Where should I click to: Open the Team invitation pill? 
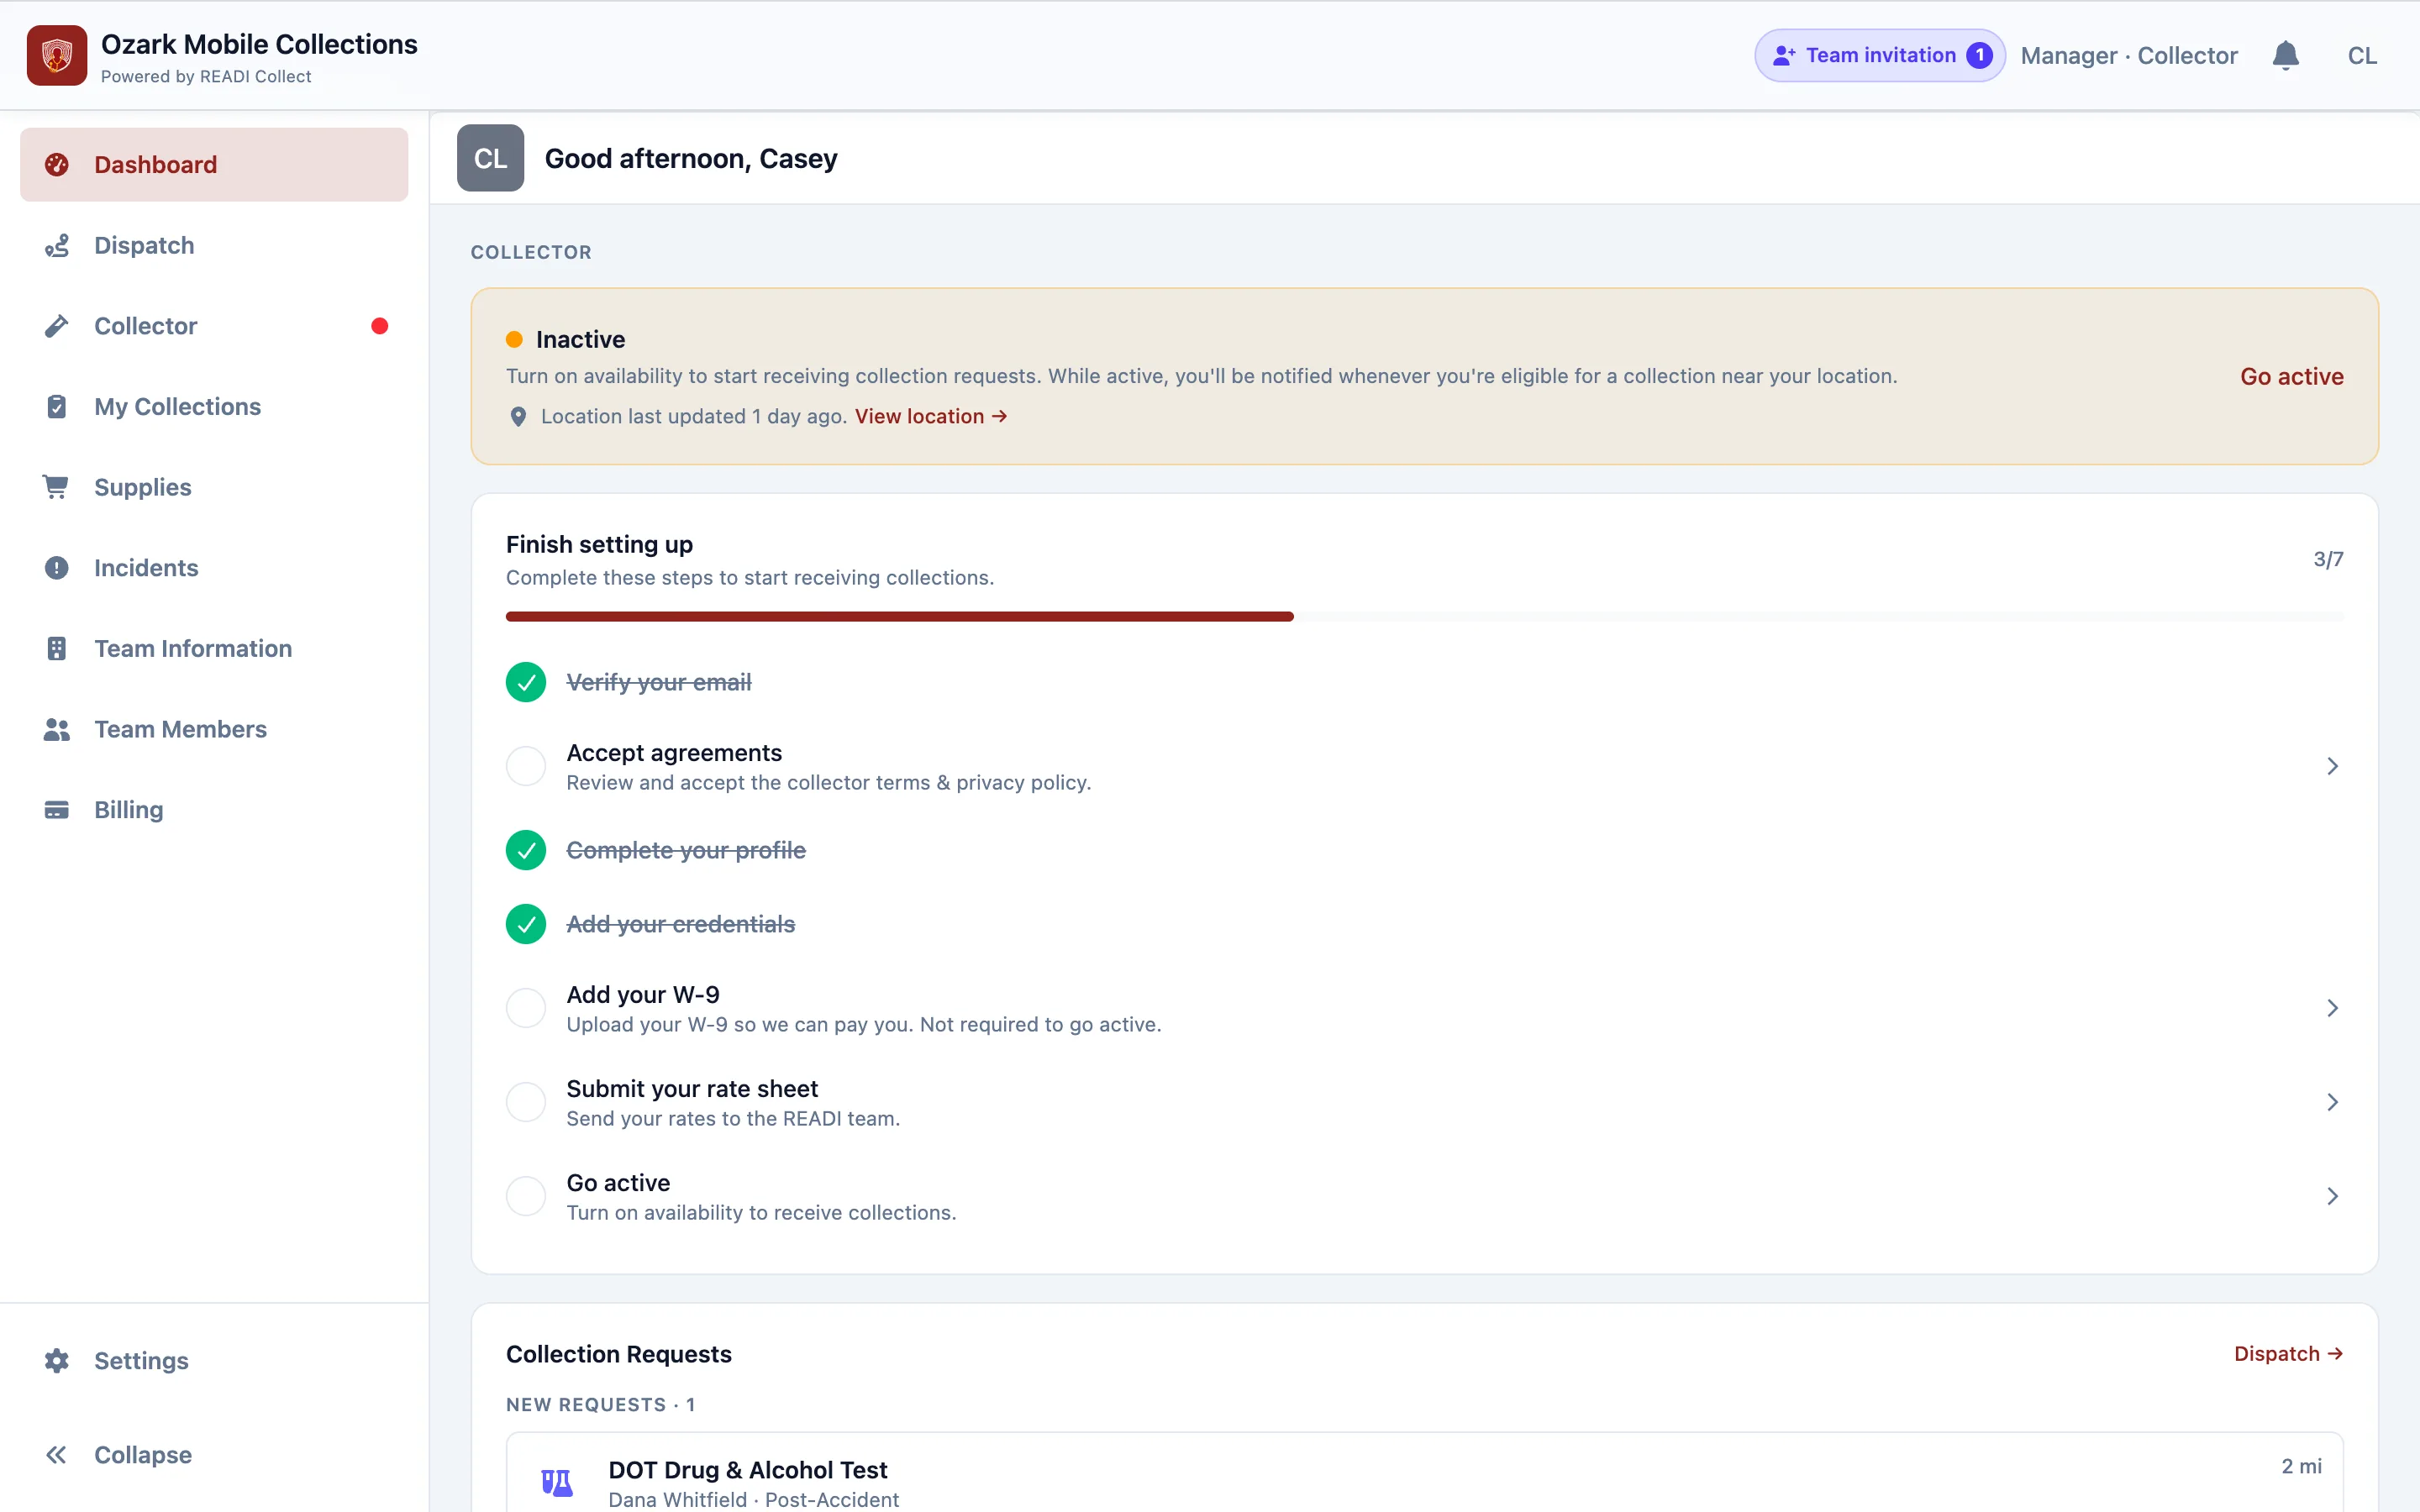click(x=1879, y=55)
